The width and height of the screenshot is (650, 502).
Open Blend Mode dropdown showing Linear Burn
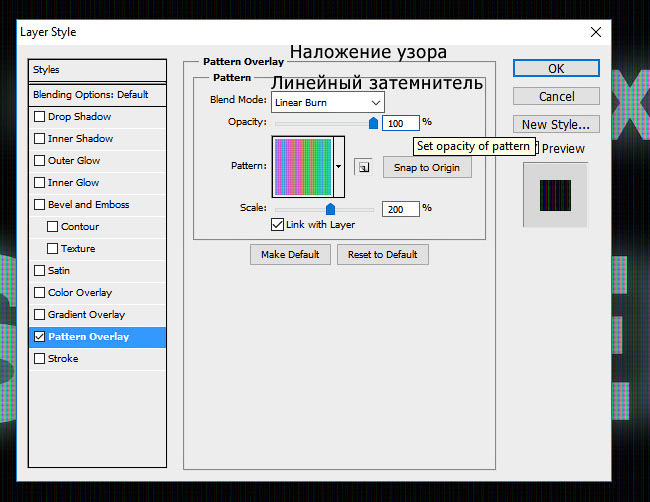click(x=327, y=102)
